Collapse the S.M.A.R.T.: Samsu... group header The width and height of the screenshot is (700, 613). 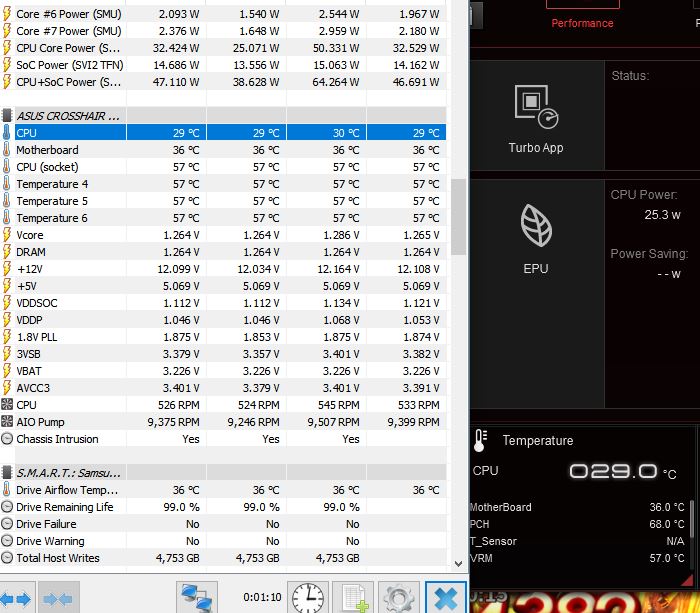[x=223, y=472]
